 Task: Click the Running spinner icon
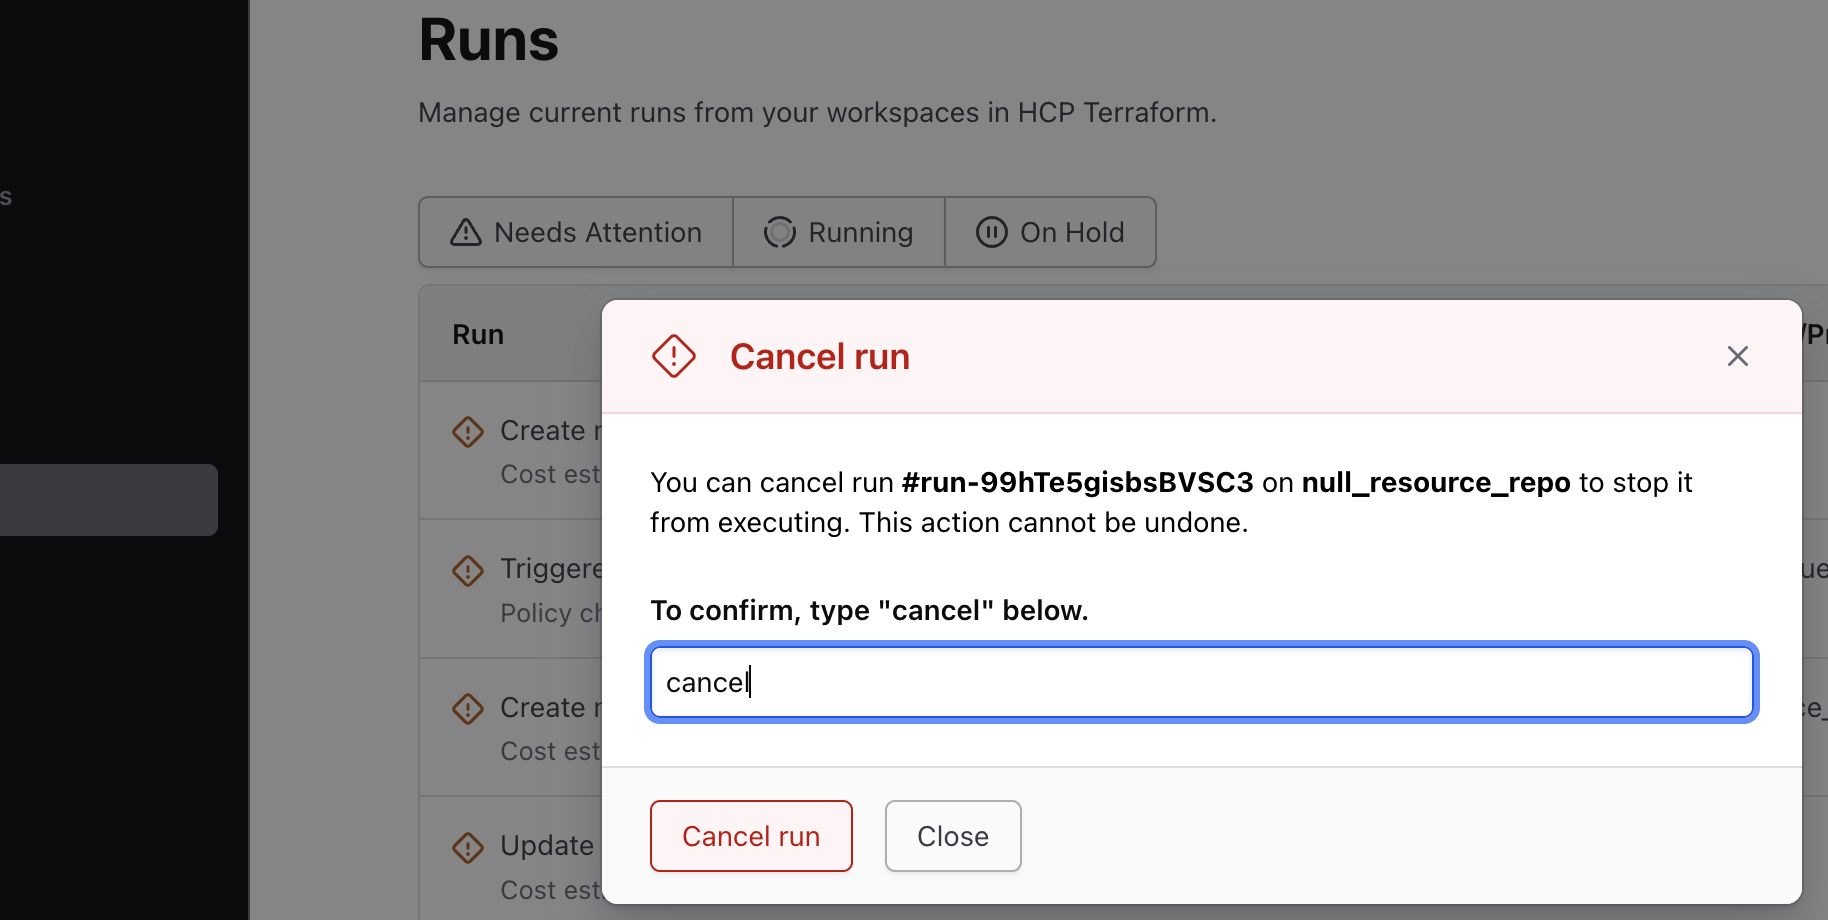click(779, 232)
